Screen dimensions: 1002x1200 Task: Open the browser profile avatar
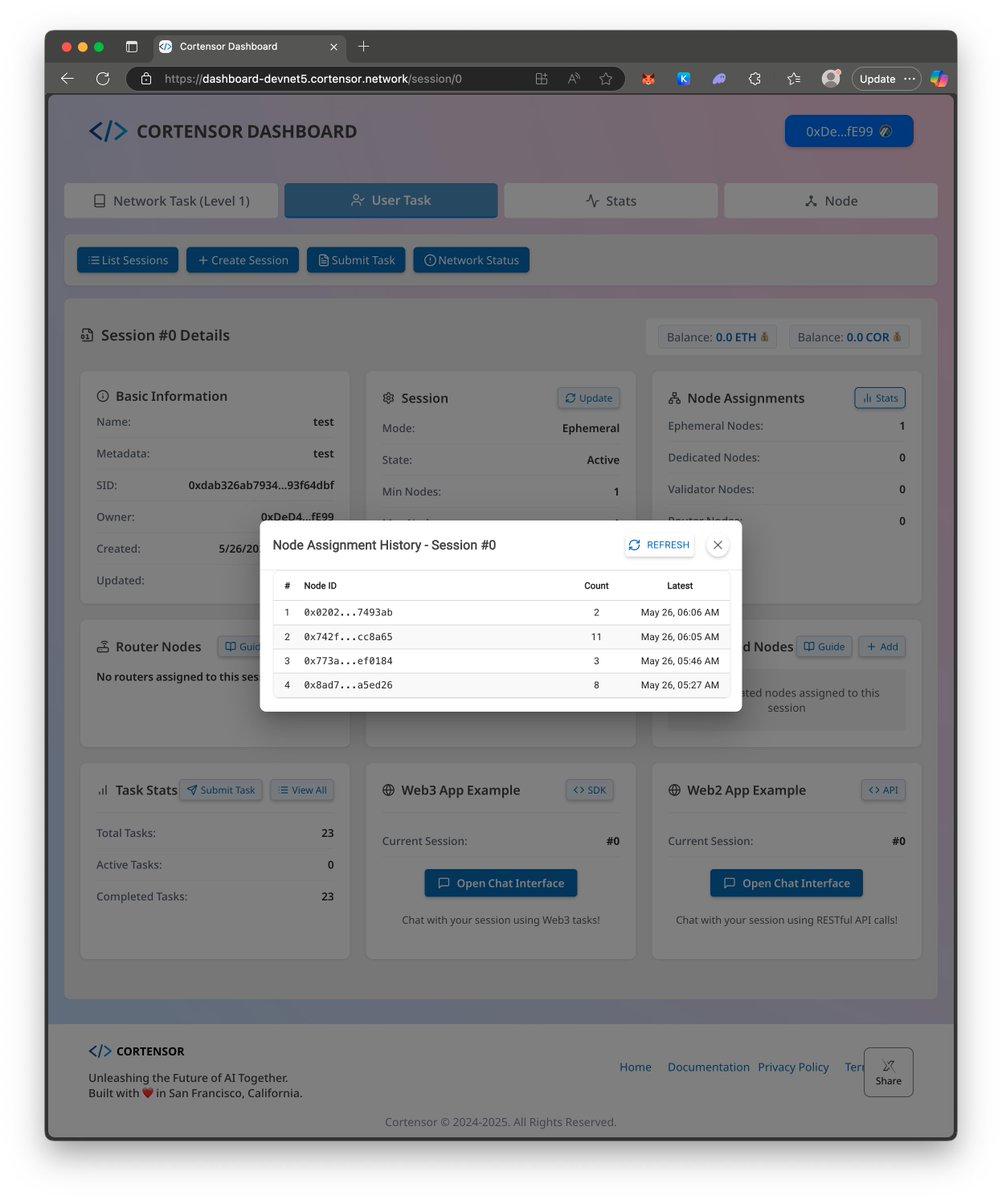pos(830,78)
